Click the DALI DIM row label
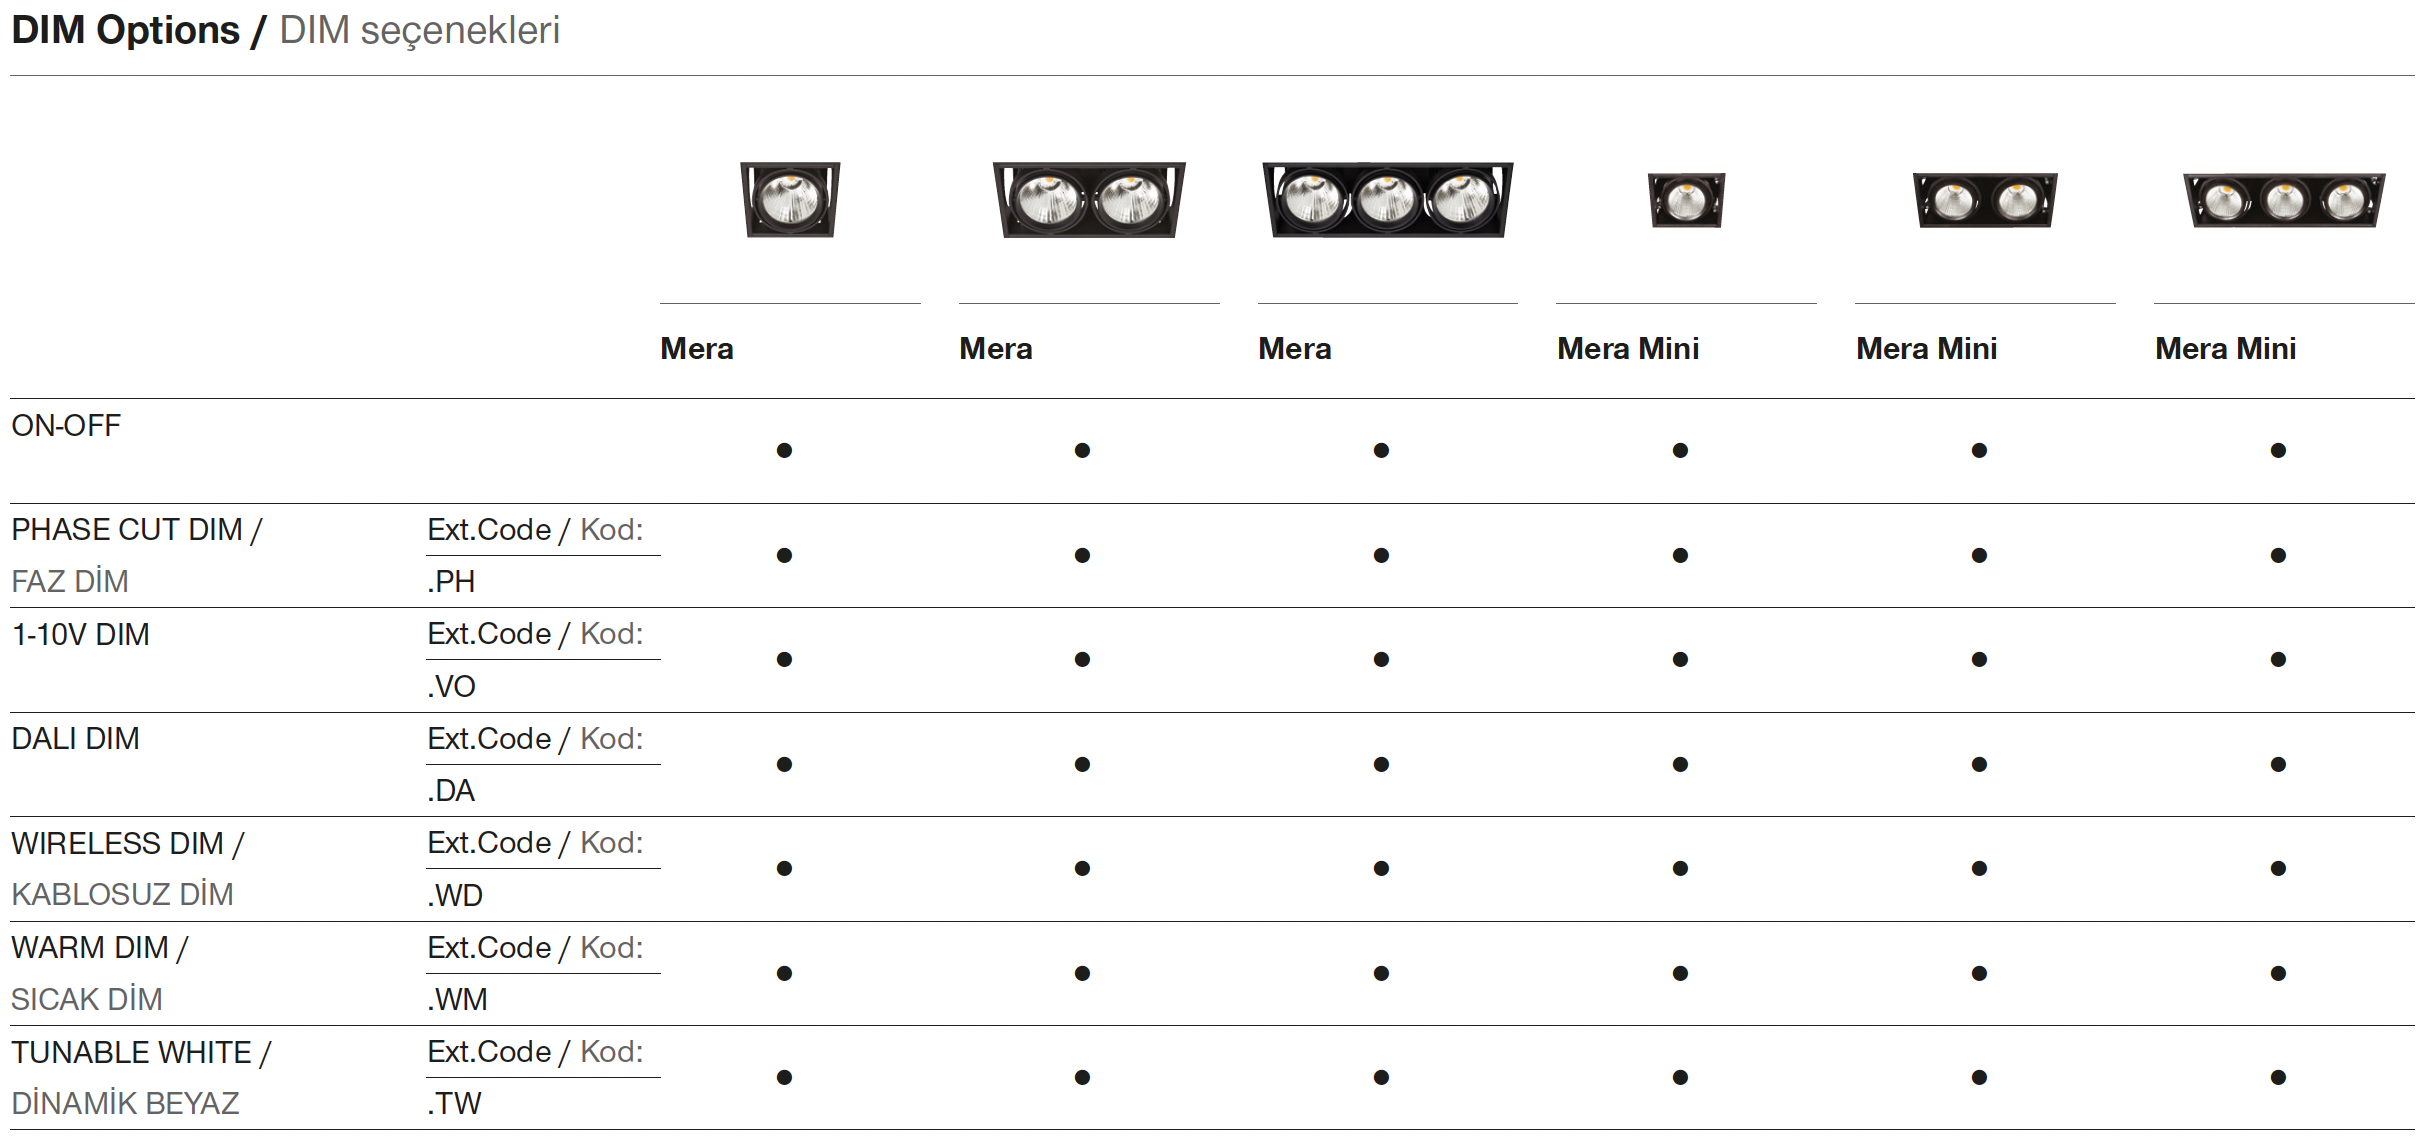 (75, 738)
